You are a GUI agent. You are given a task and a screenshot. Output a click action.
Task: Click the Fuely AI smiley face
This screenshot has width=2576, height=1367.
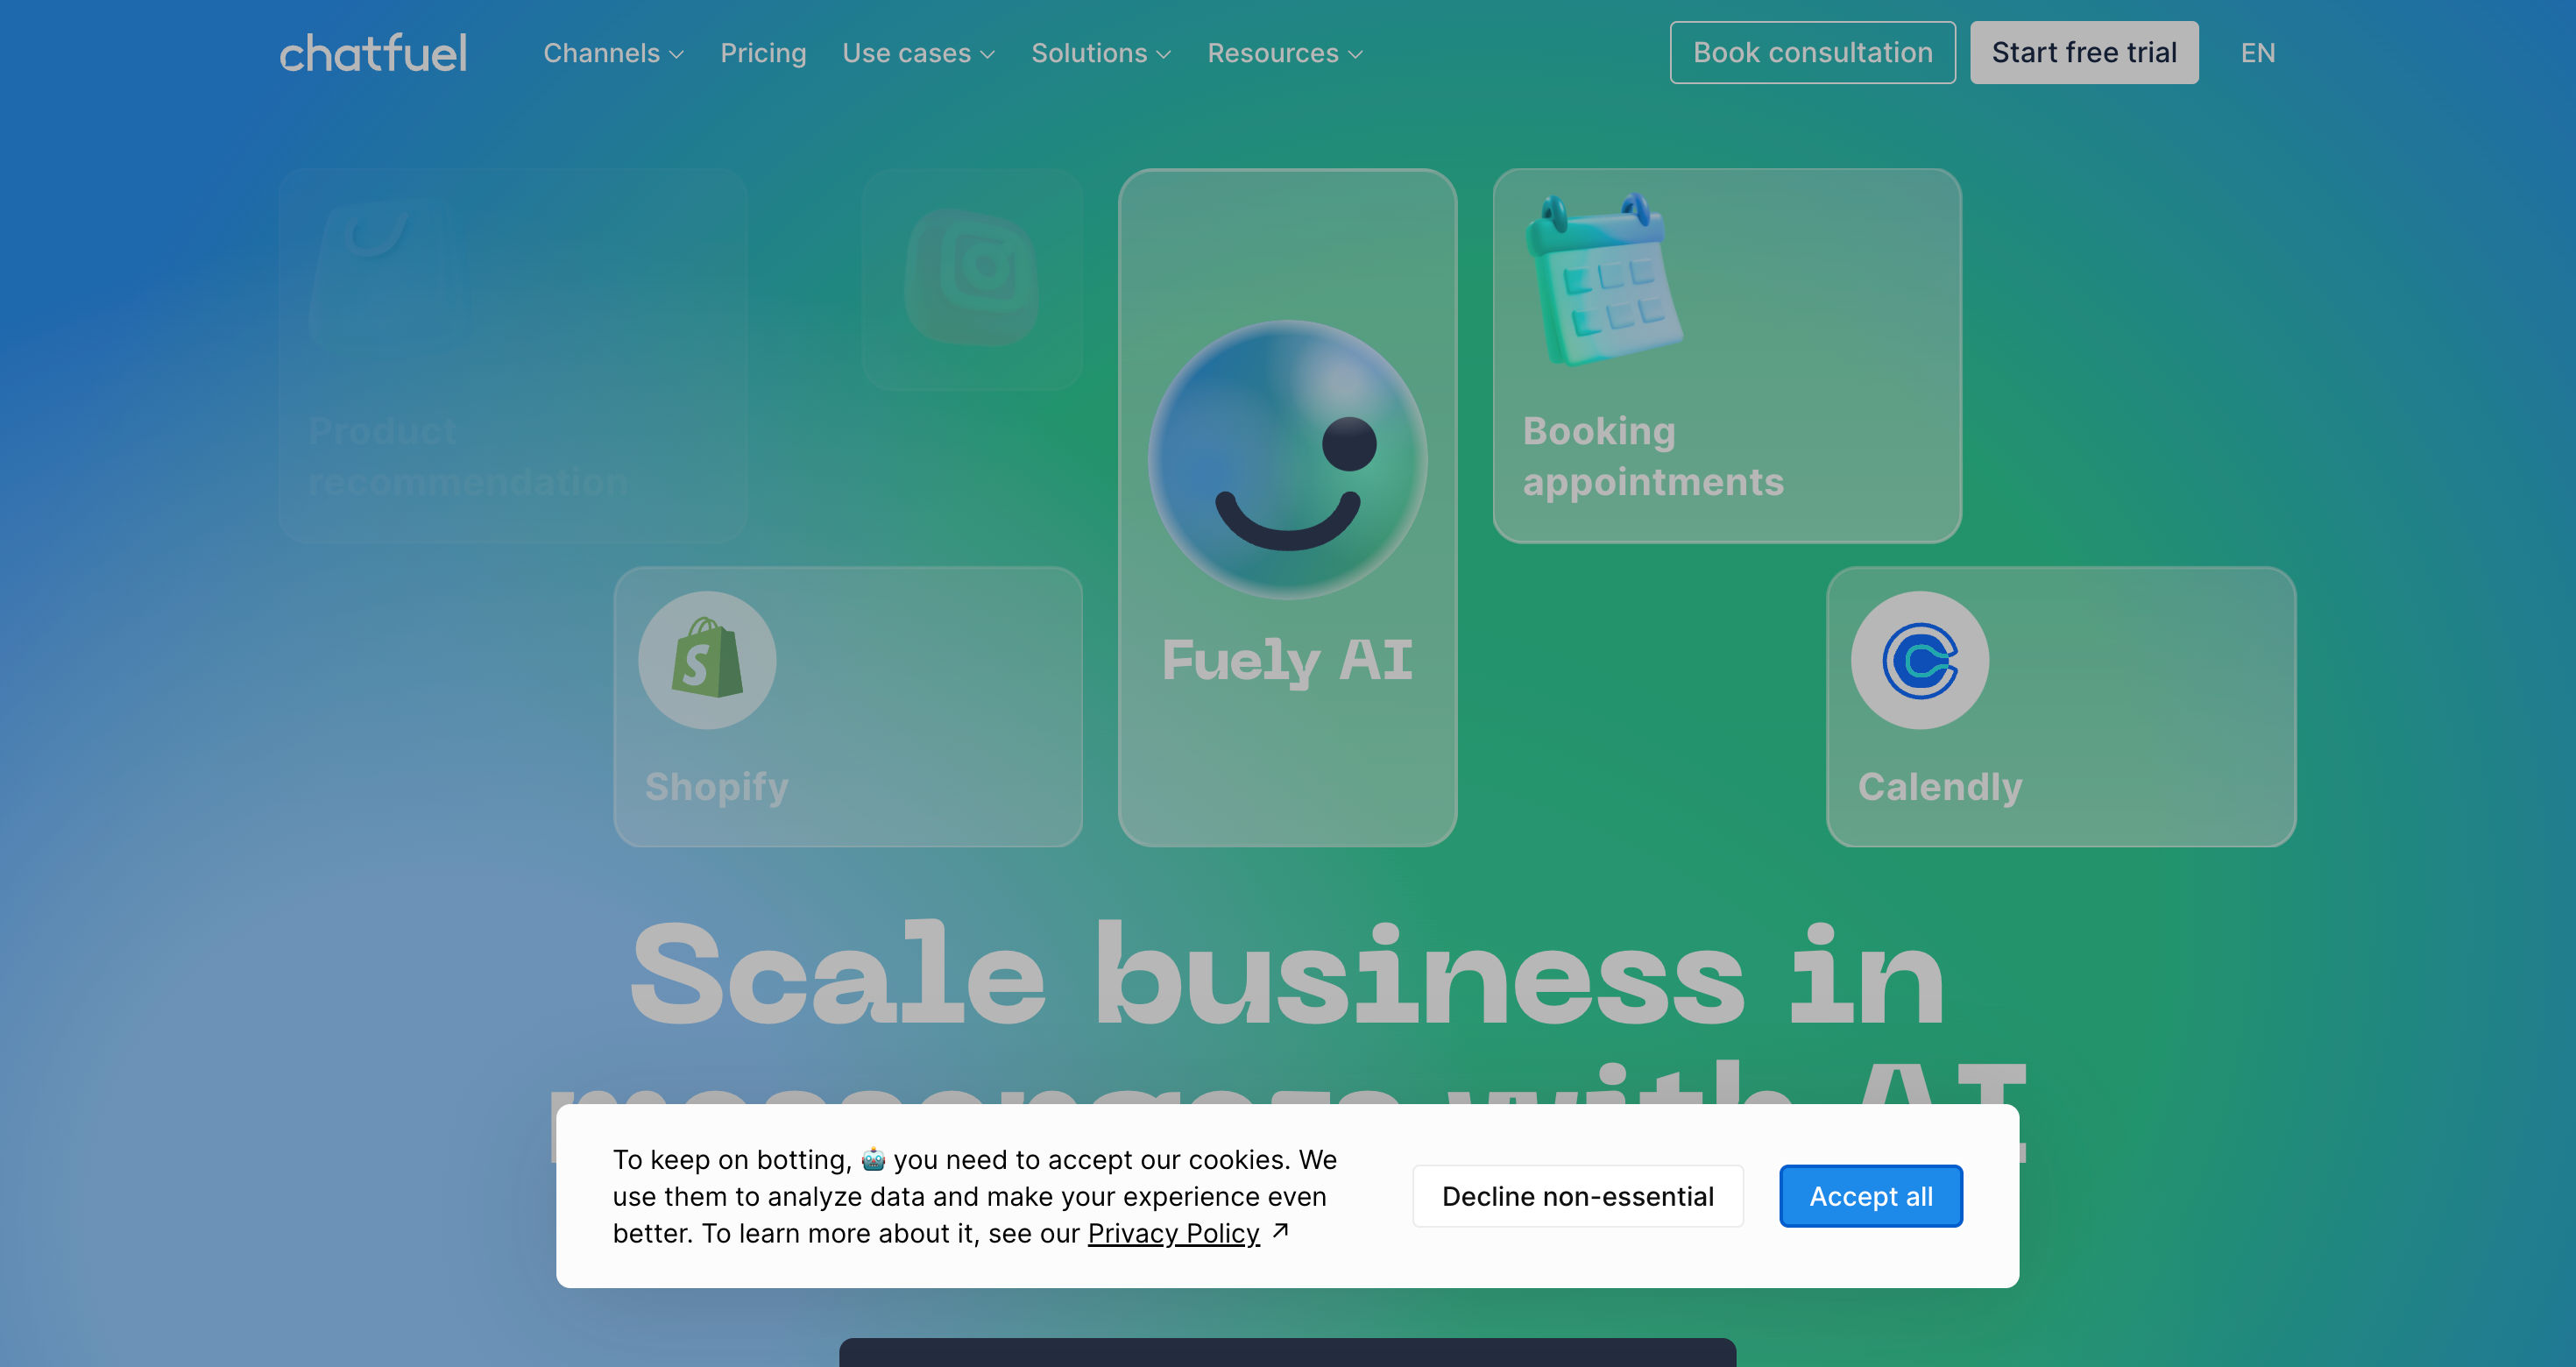tap(1288, 459)
